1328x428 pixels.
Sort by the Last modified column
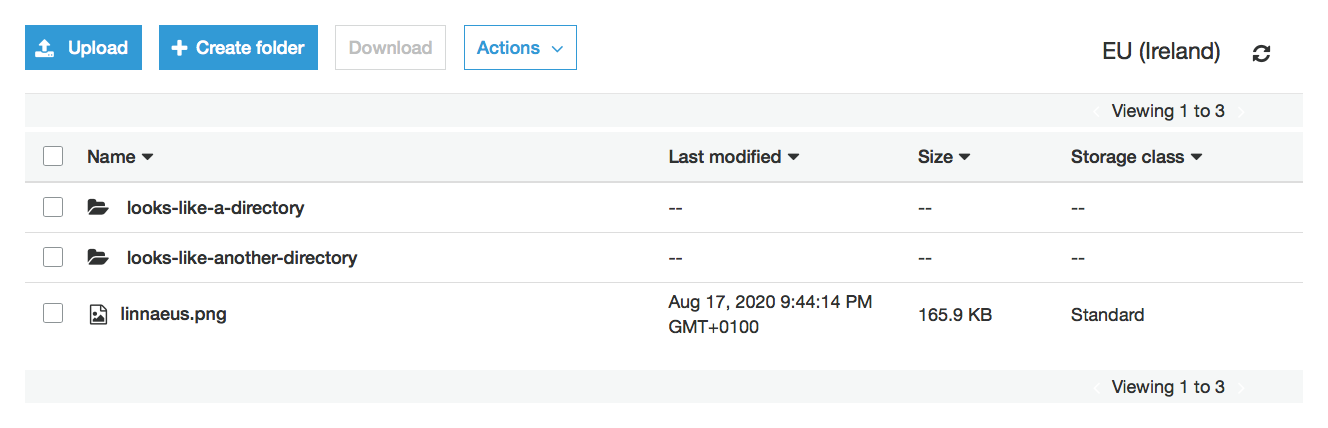(734, 157)
